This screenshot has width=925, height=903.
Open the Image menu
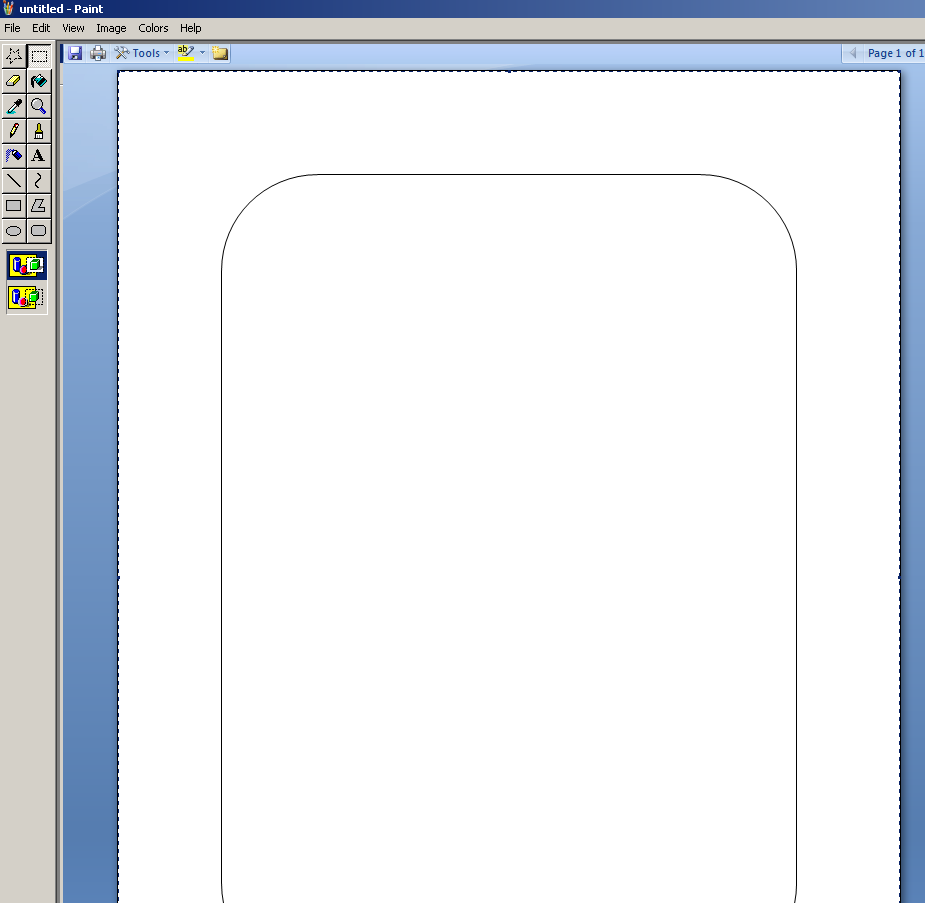tap(111, 28)
